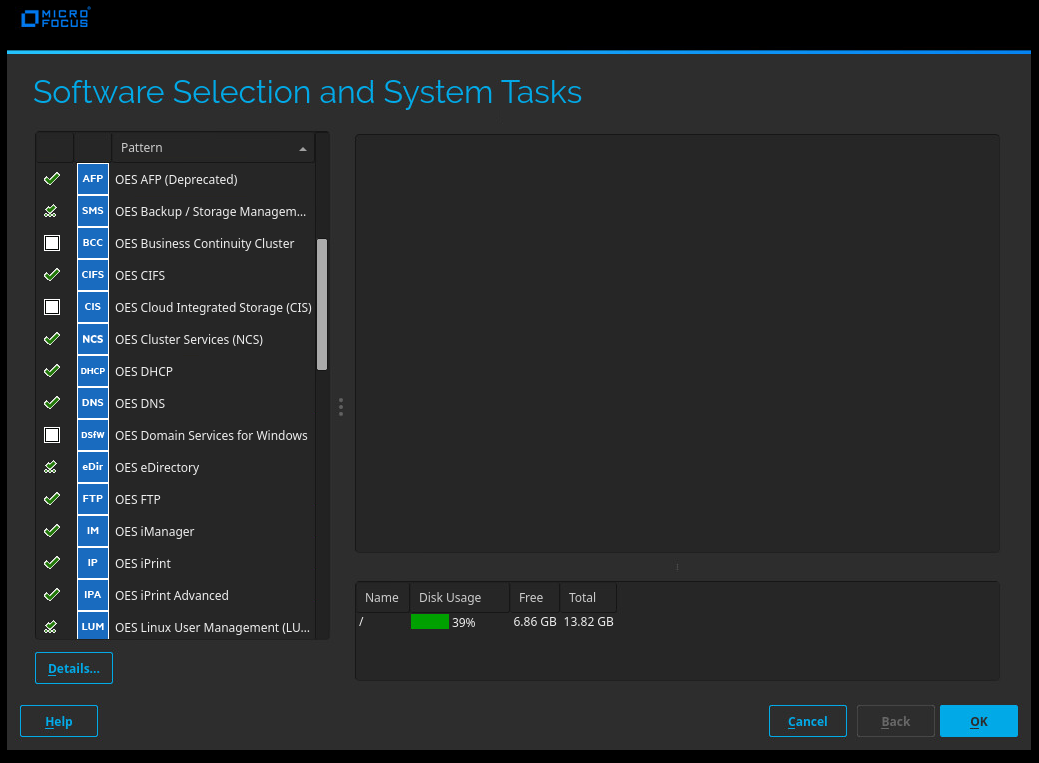Click the DHCP pattern icon
This screenshot has height=763, width=1039.
point(93,372)
